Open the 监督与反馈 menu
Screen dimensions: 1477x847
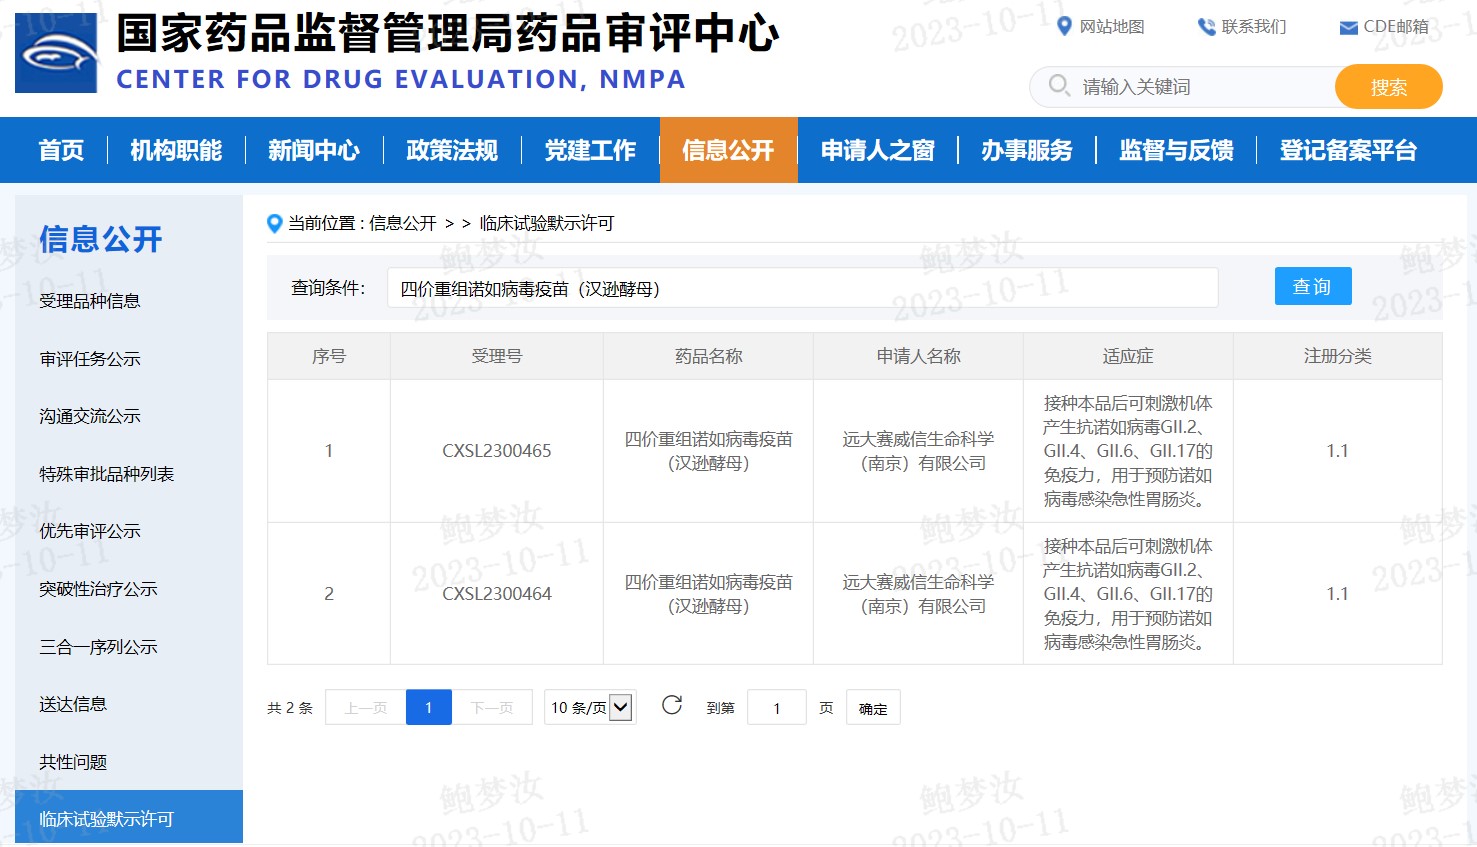pos(1176,150)
